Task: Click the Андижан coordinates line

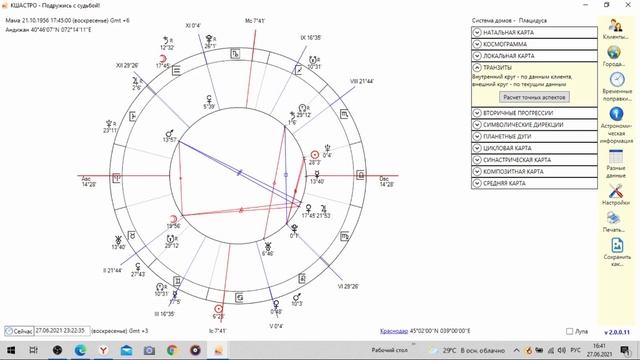Action: pos(48,30)
